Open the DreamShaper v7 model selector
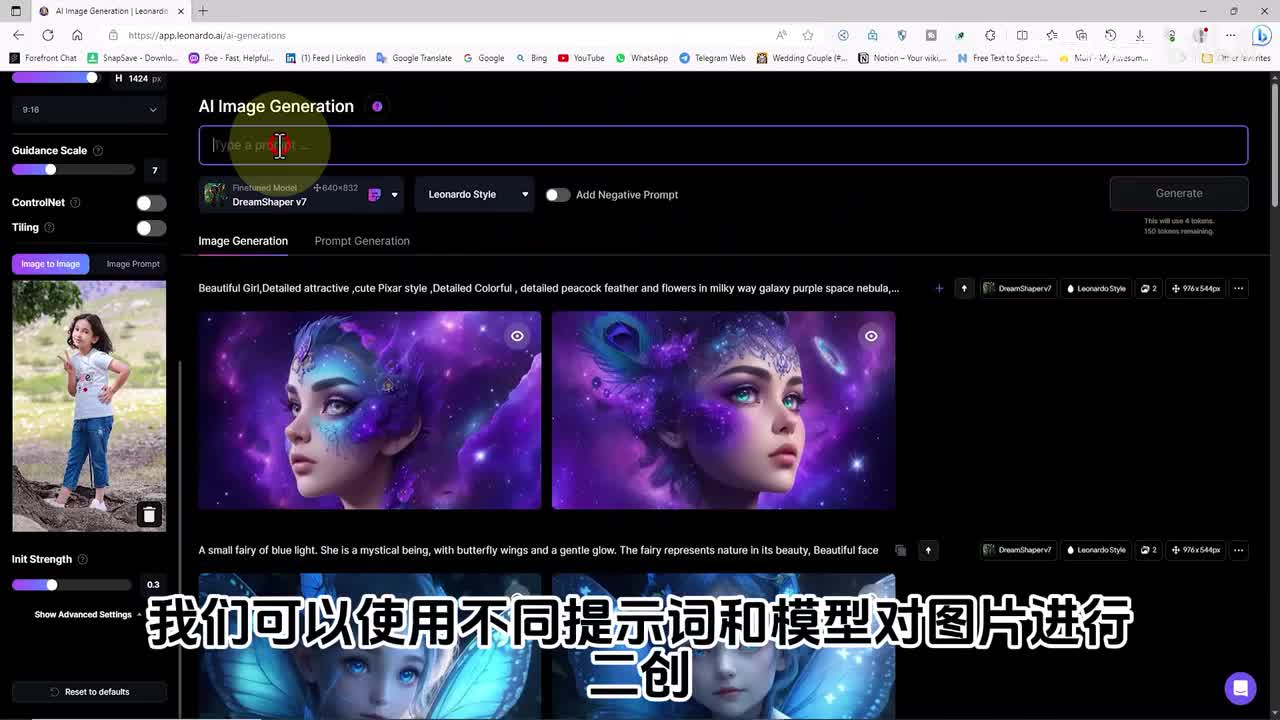Screen dimensions: 1280x720 pyautogui.click(x=300, y=195)
